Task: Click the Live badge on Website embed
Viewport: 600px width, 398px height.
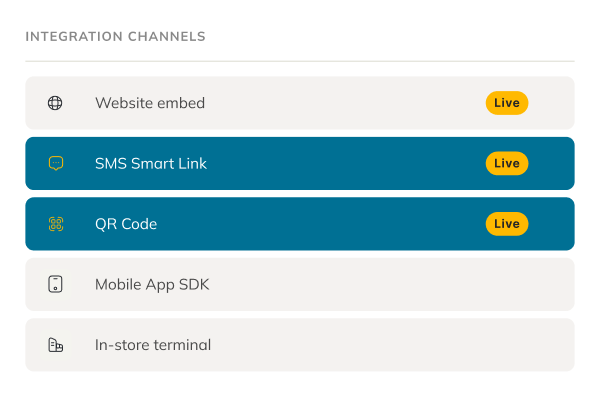Action: [x=507, y=103]
